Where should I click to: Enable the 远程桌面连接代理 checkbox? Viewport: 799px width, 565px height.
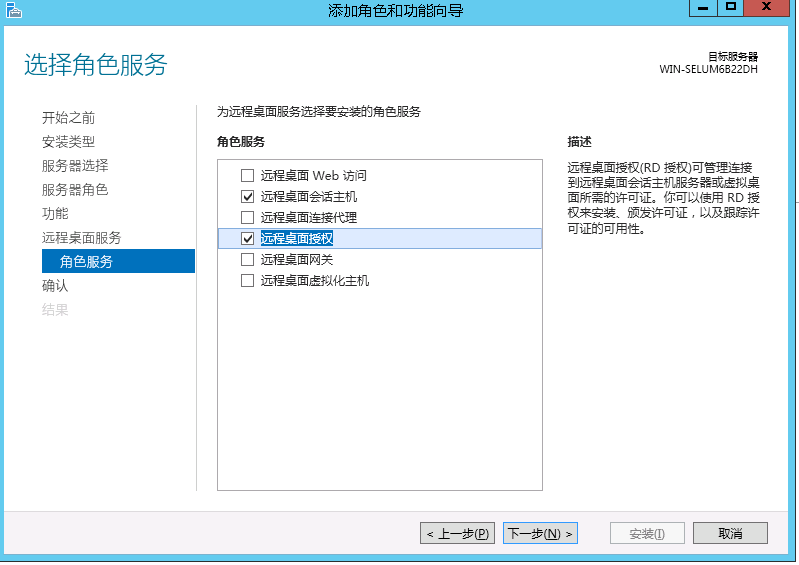(247, 218)
